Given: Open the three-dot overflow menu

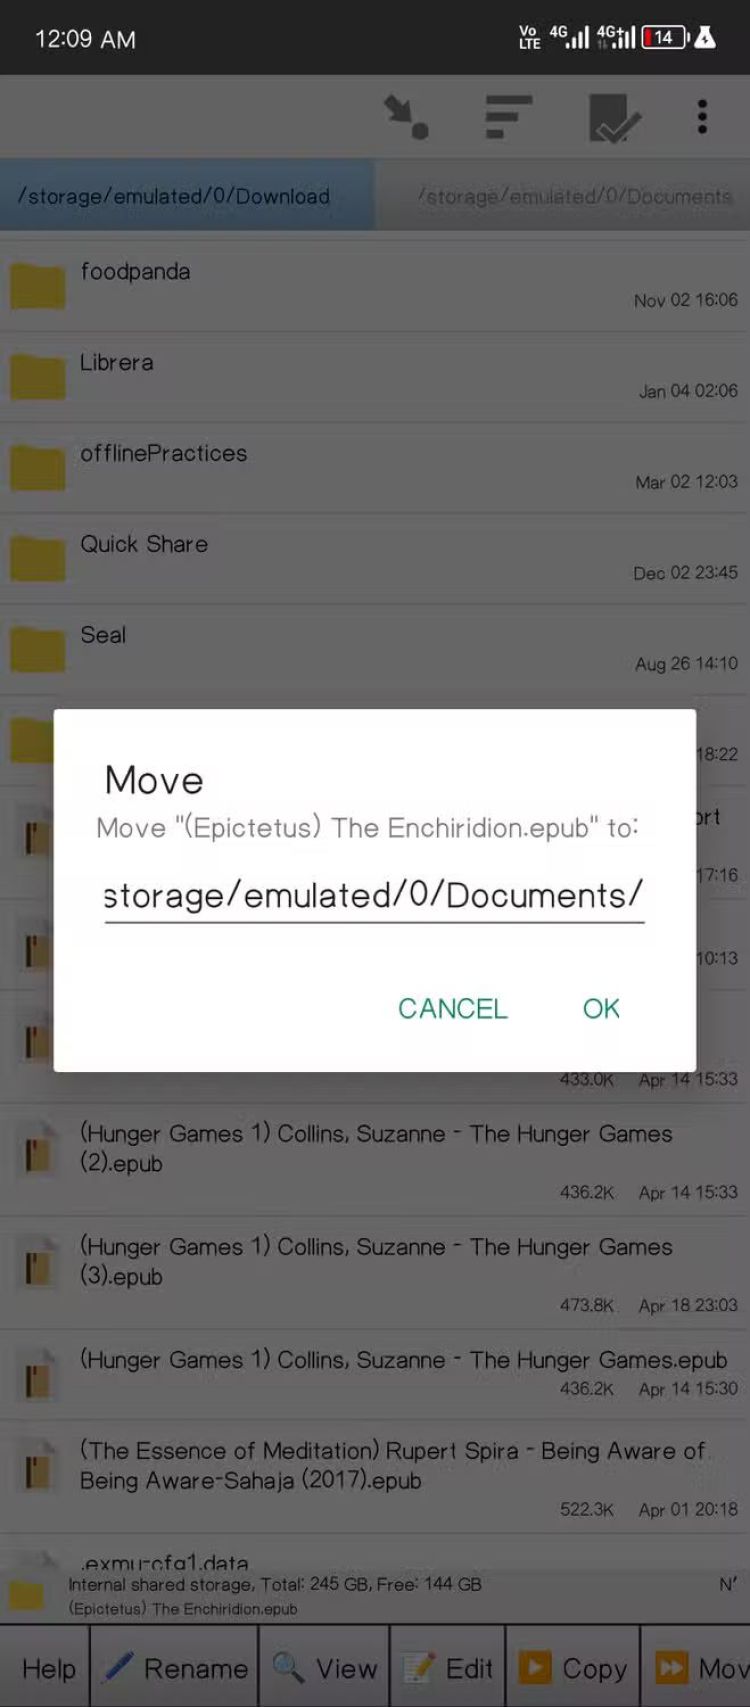Looking at the screenshot, I should click(x=702, y=117).
